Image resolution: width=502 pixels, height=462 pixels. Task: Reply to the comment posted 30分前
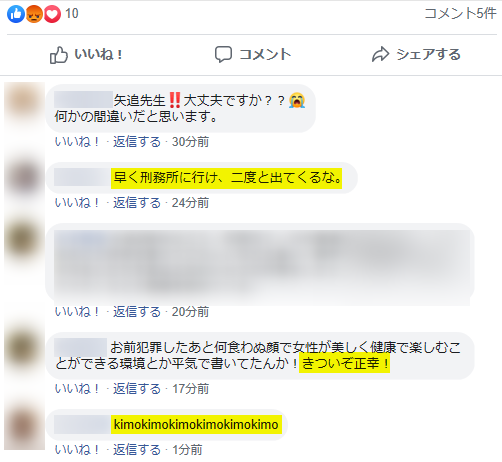pyautogui.click(x=137, y=142)
